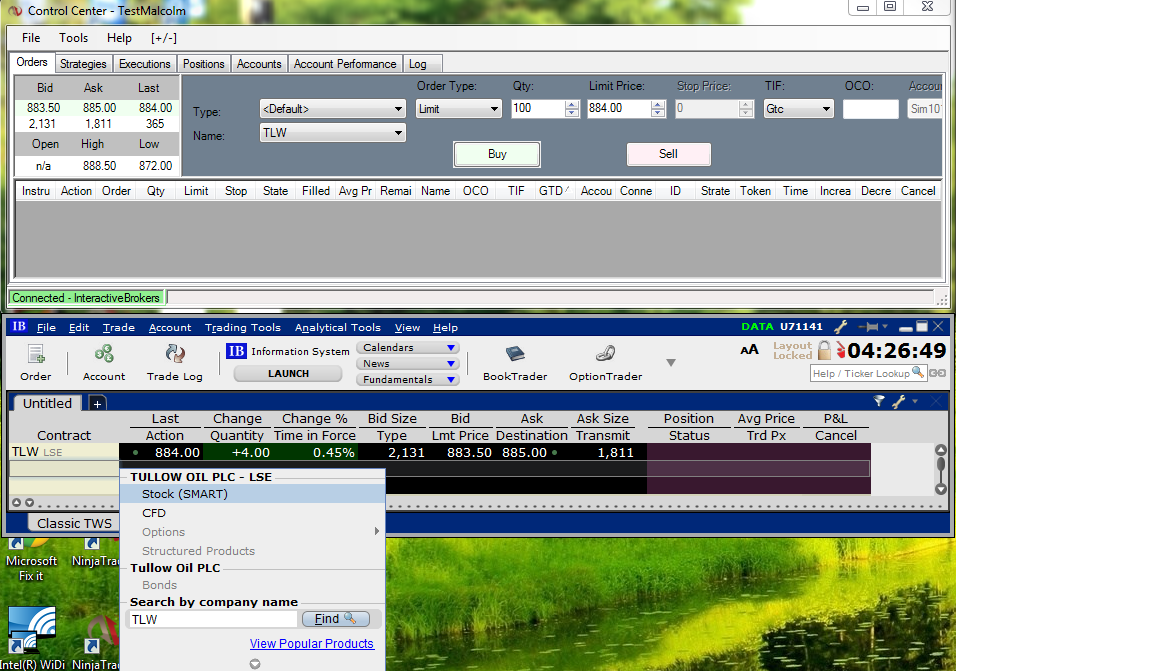Screen dimensions: 1152x671
Task: Click the company name search field containing TLW
Action: [x=213, y=620]
